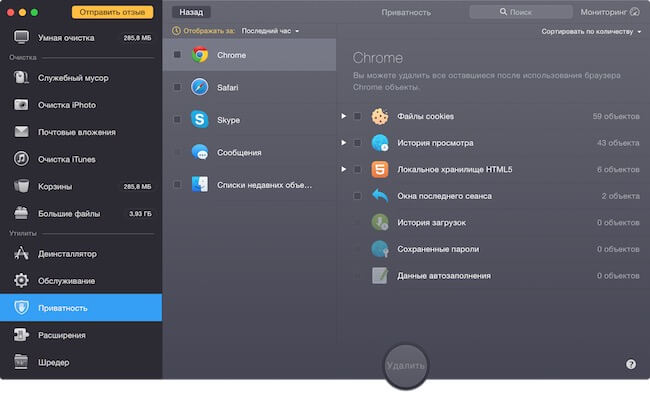Click the HTML5 icon for Локальное хранилище
650x399 pixels.
(x=380, y=169)
